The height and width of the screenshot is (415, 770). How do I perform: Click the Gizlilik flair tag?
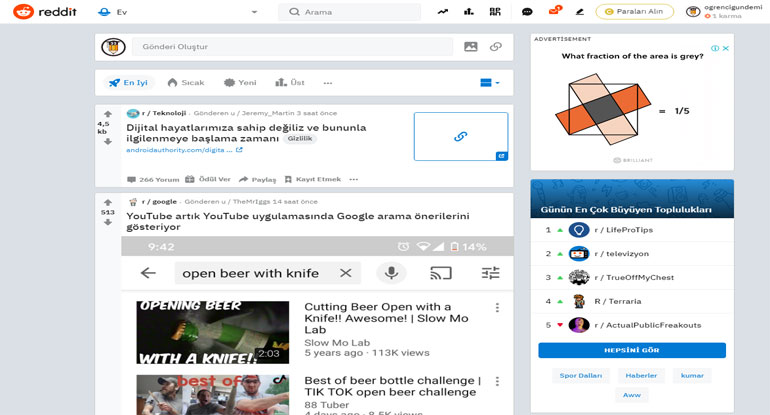[x=300, y=138]
